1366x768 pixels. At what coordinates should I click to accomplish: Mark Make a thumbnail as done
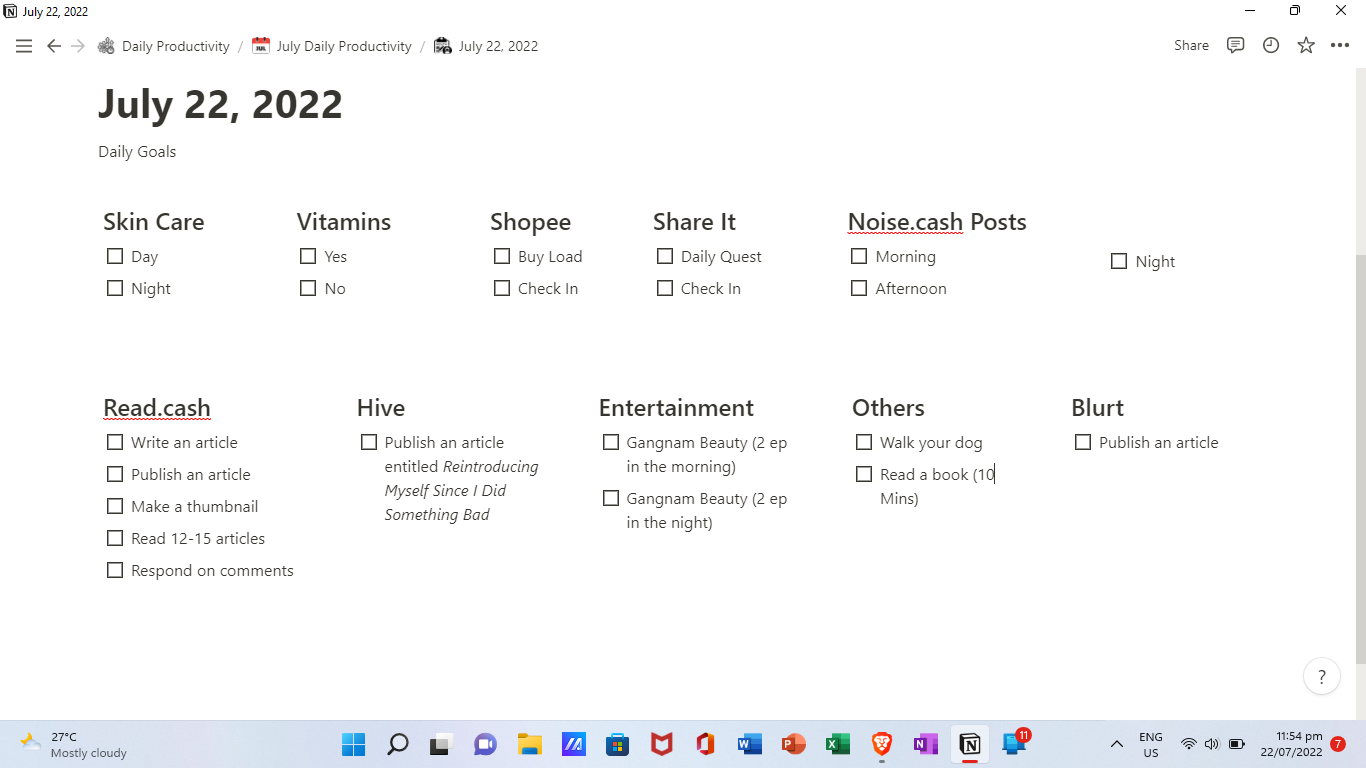115,506
